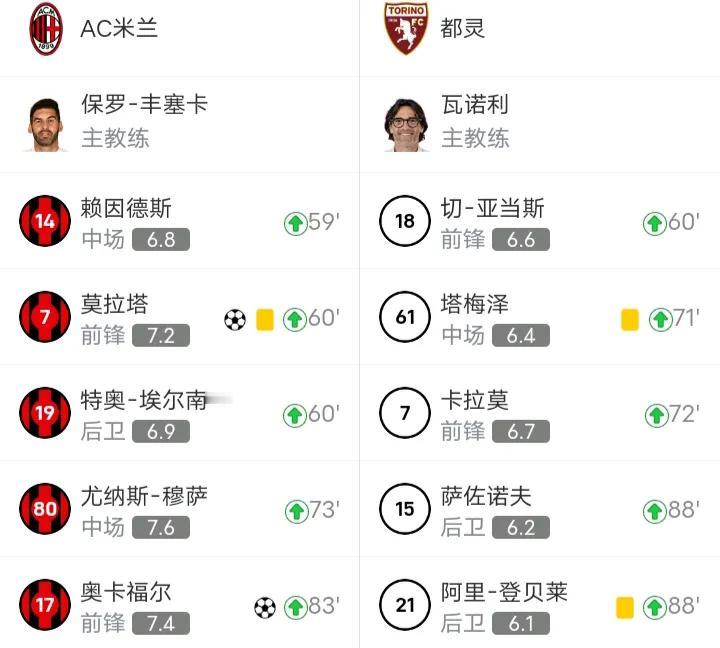Image resolution: width=720 pixels, height=648 pixels.
Task: Open coach 瓦诺利's photo
Action: (406, 124)
